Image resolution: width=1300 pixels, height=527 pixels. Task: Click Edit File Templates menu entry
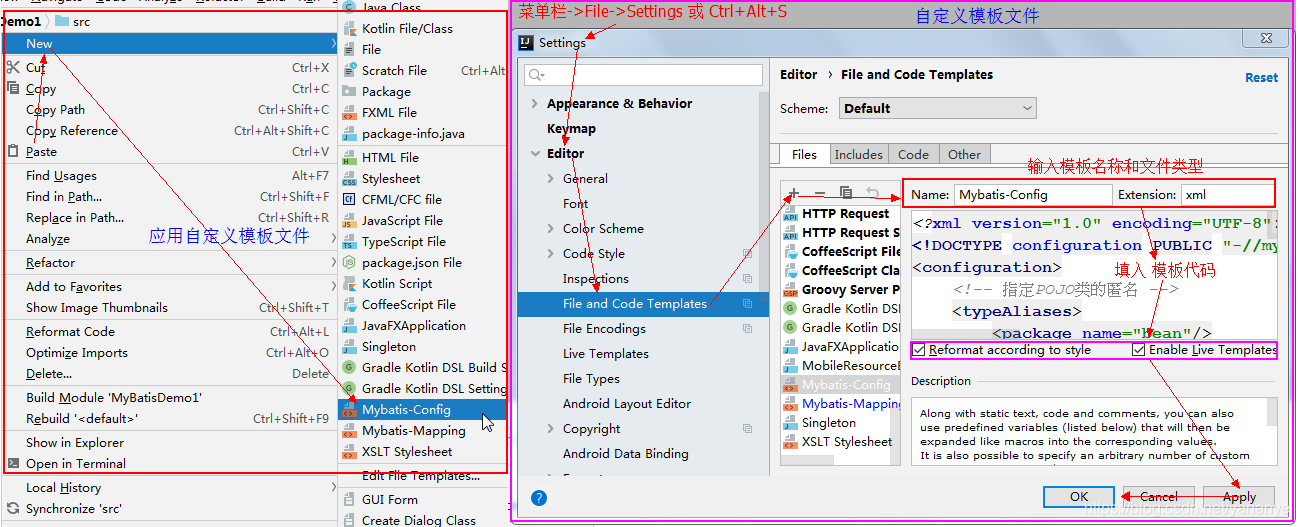point(422,475)
